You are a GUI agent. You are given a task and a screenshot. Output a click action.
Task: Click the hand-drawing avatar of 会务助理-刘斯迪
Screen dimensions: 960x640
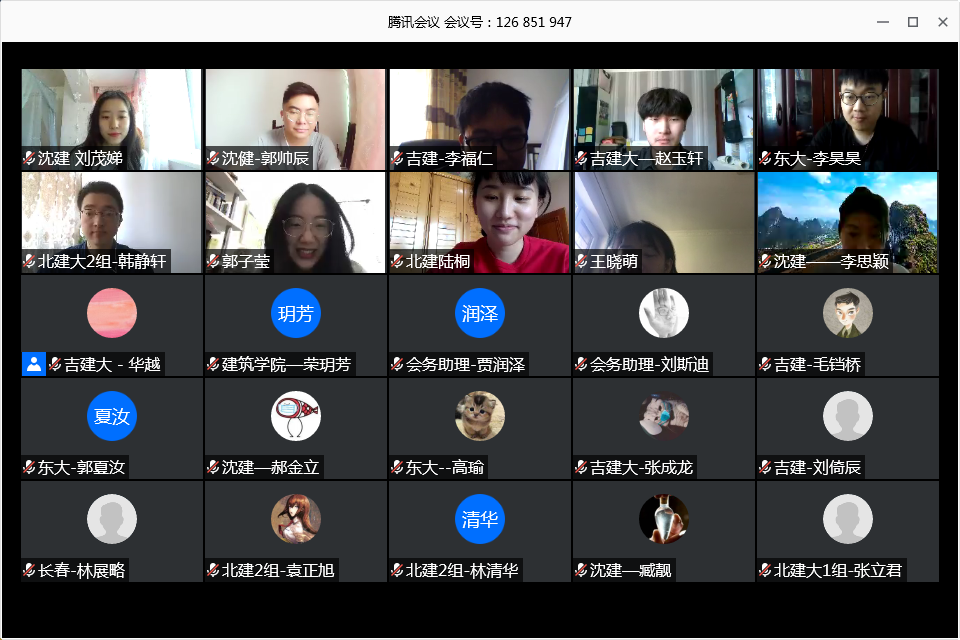[664, 313]
